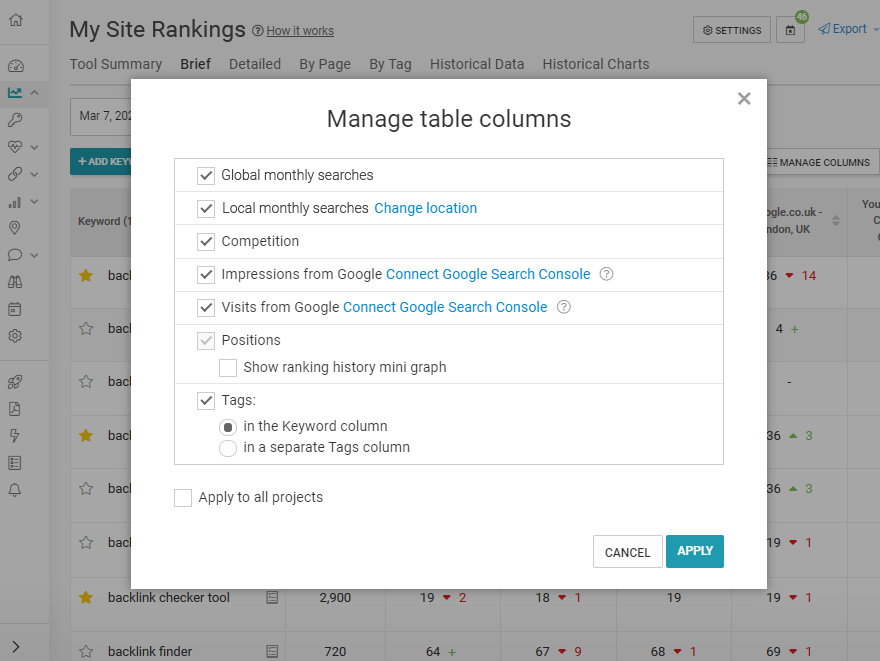Image resolution: width=880 pixels, height=661 pixels.
Task: Open the gear settings icon in sidebar
Action: click(x=15, y=336)
